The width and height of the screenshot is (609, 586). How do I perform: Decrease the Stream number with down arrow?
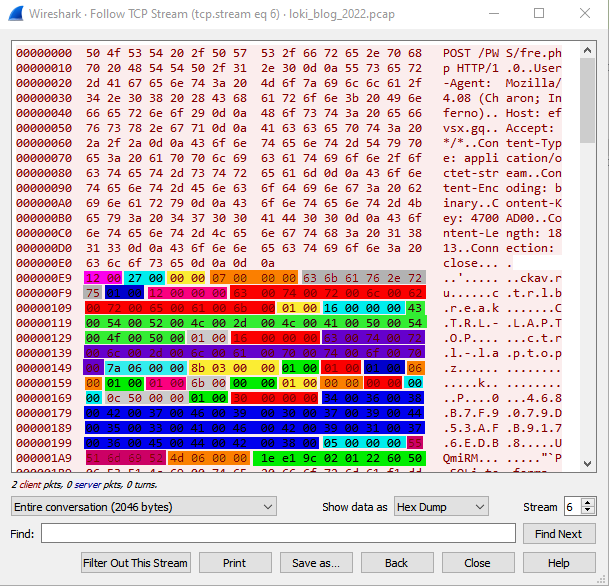(x=588, y=512)
